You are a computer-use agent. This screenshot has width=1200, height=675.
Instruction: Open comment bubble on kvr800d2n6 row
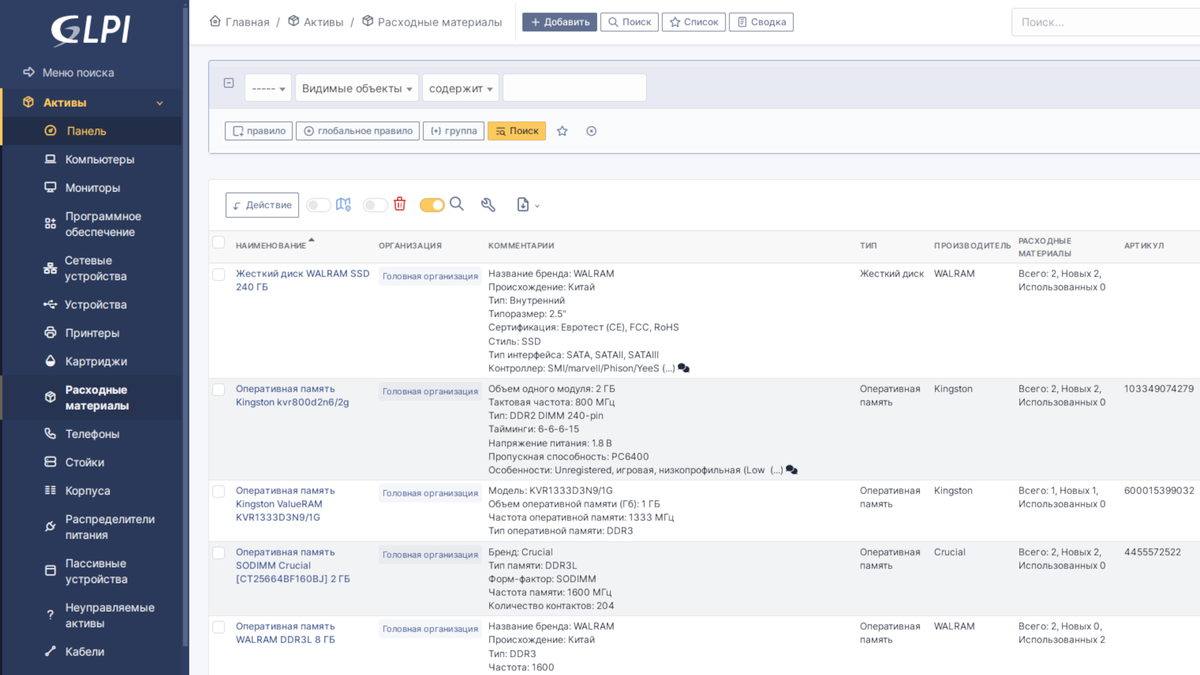[791, 470]
